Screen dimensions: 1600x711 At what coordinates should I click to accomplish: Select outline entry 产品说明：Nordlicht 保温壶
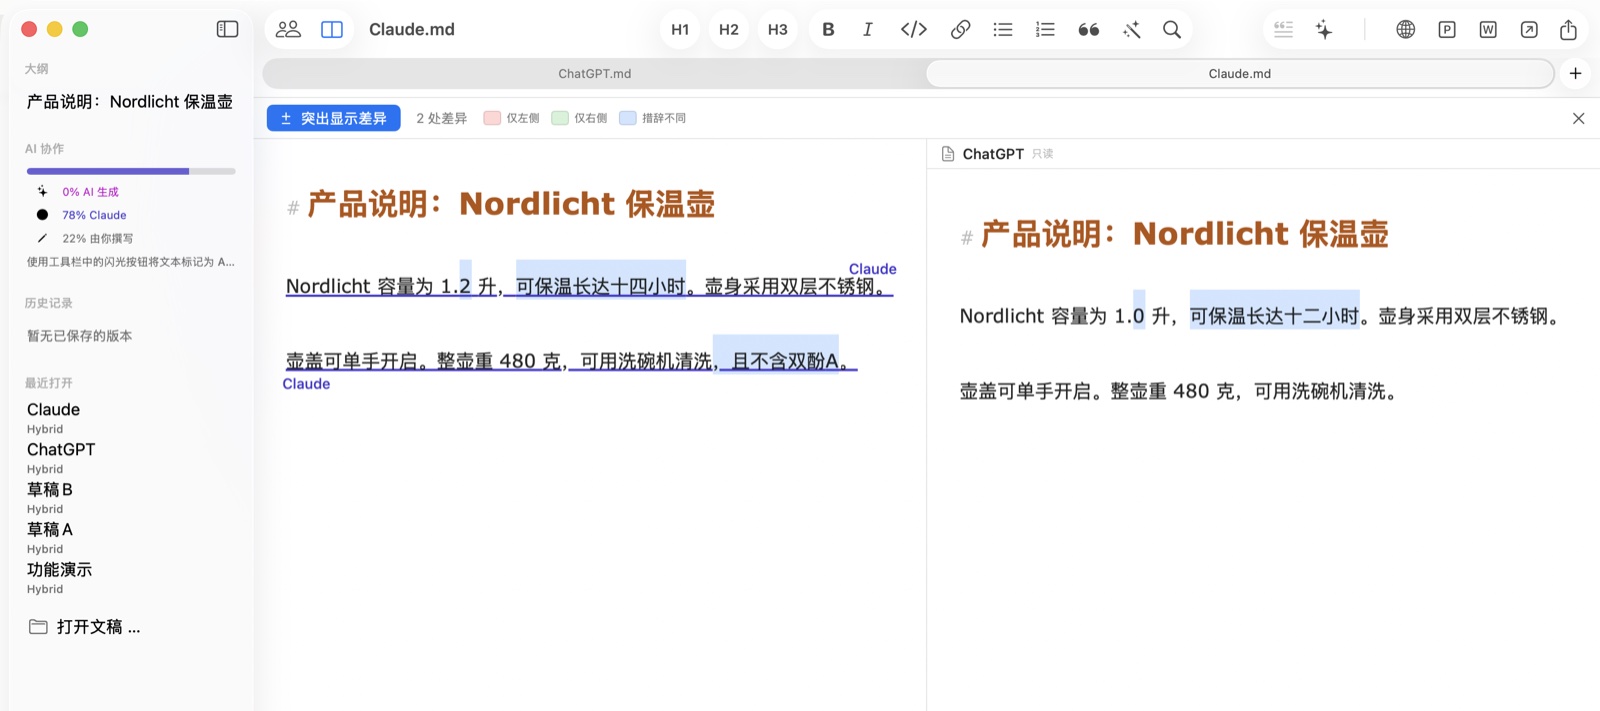tap(130, 101)
